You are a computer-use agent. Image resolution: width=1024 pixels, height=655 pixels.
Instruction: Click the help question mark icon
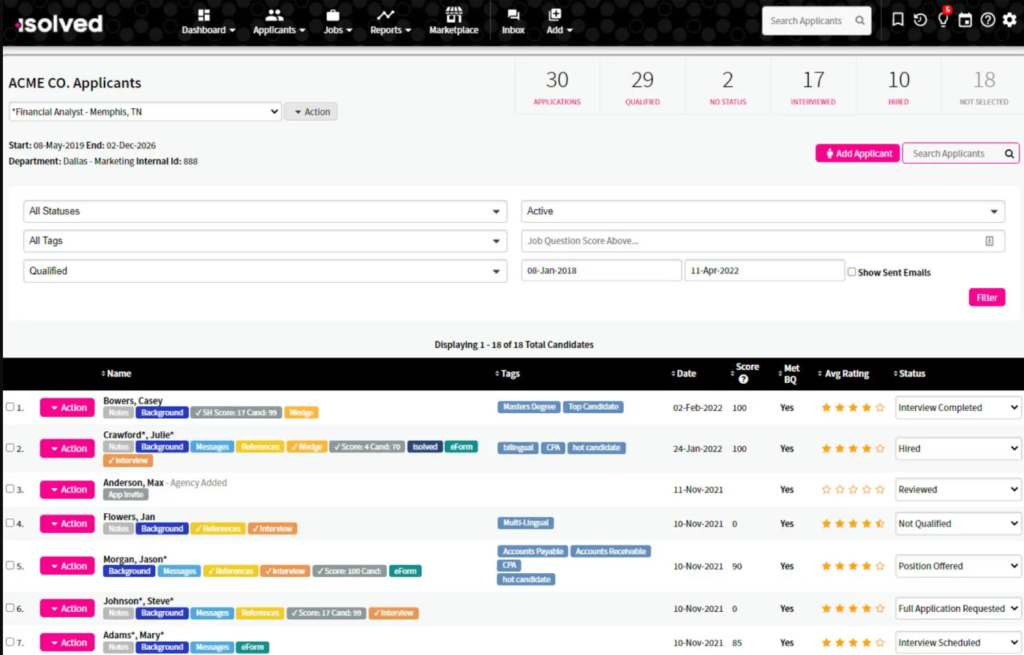tap(986, 18)
